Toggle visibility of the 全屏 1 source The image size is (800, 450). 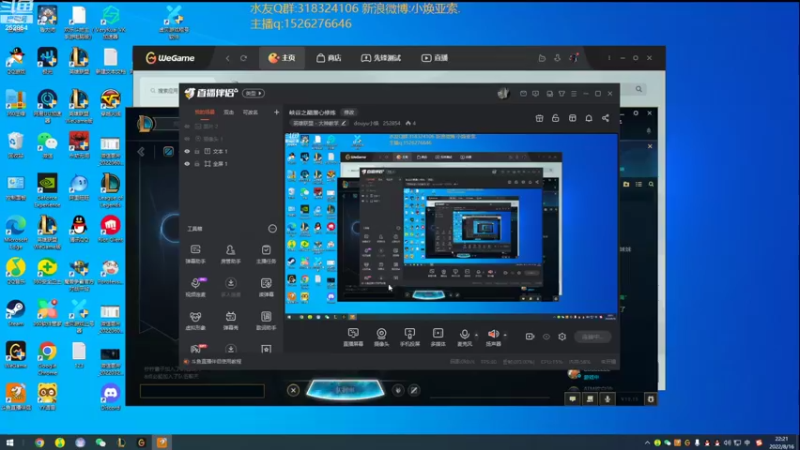(x=187, y=164)
